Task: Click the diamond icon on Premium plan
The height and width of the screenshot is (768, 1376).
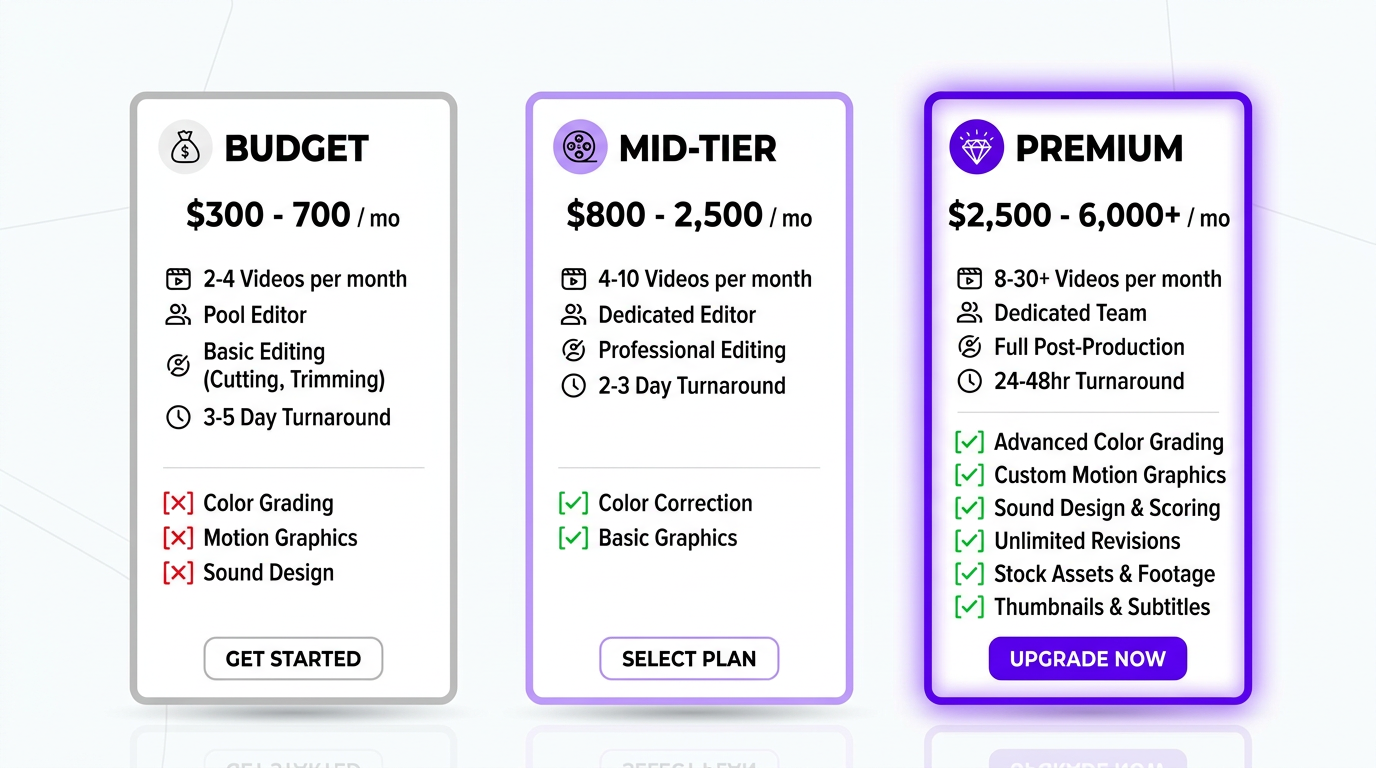Action: [977, 146]
